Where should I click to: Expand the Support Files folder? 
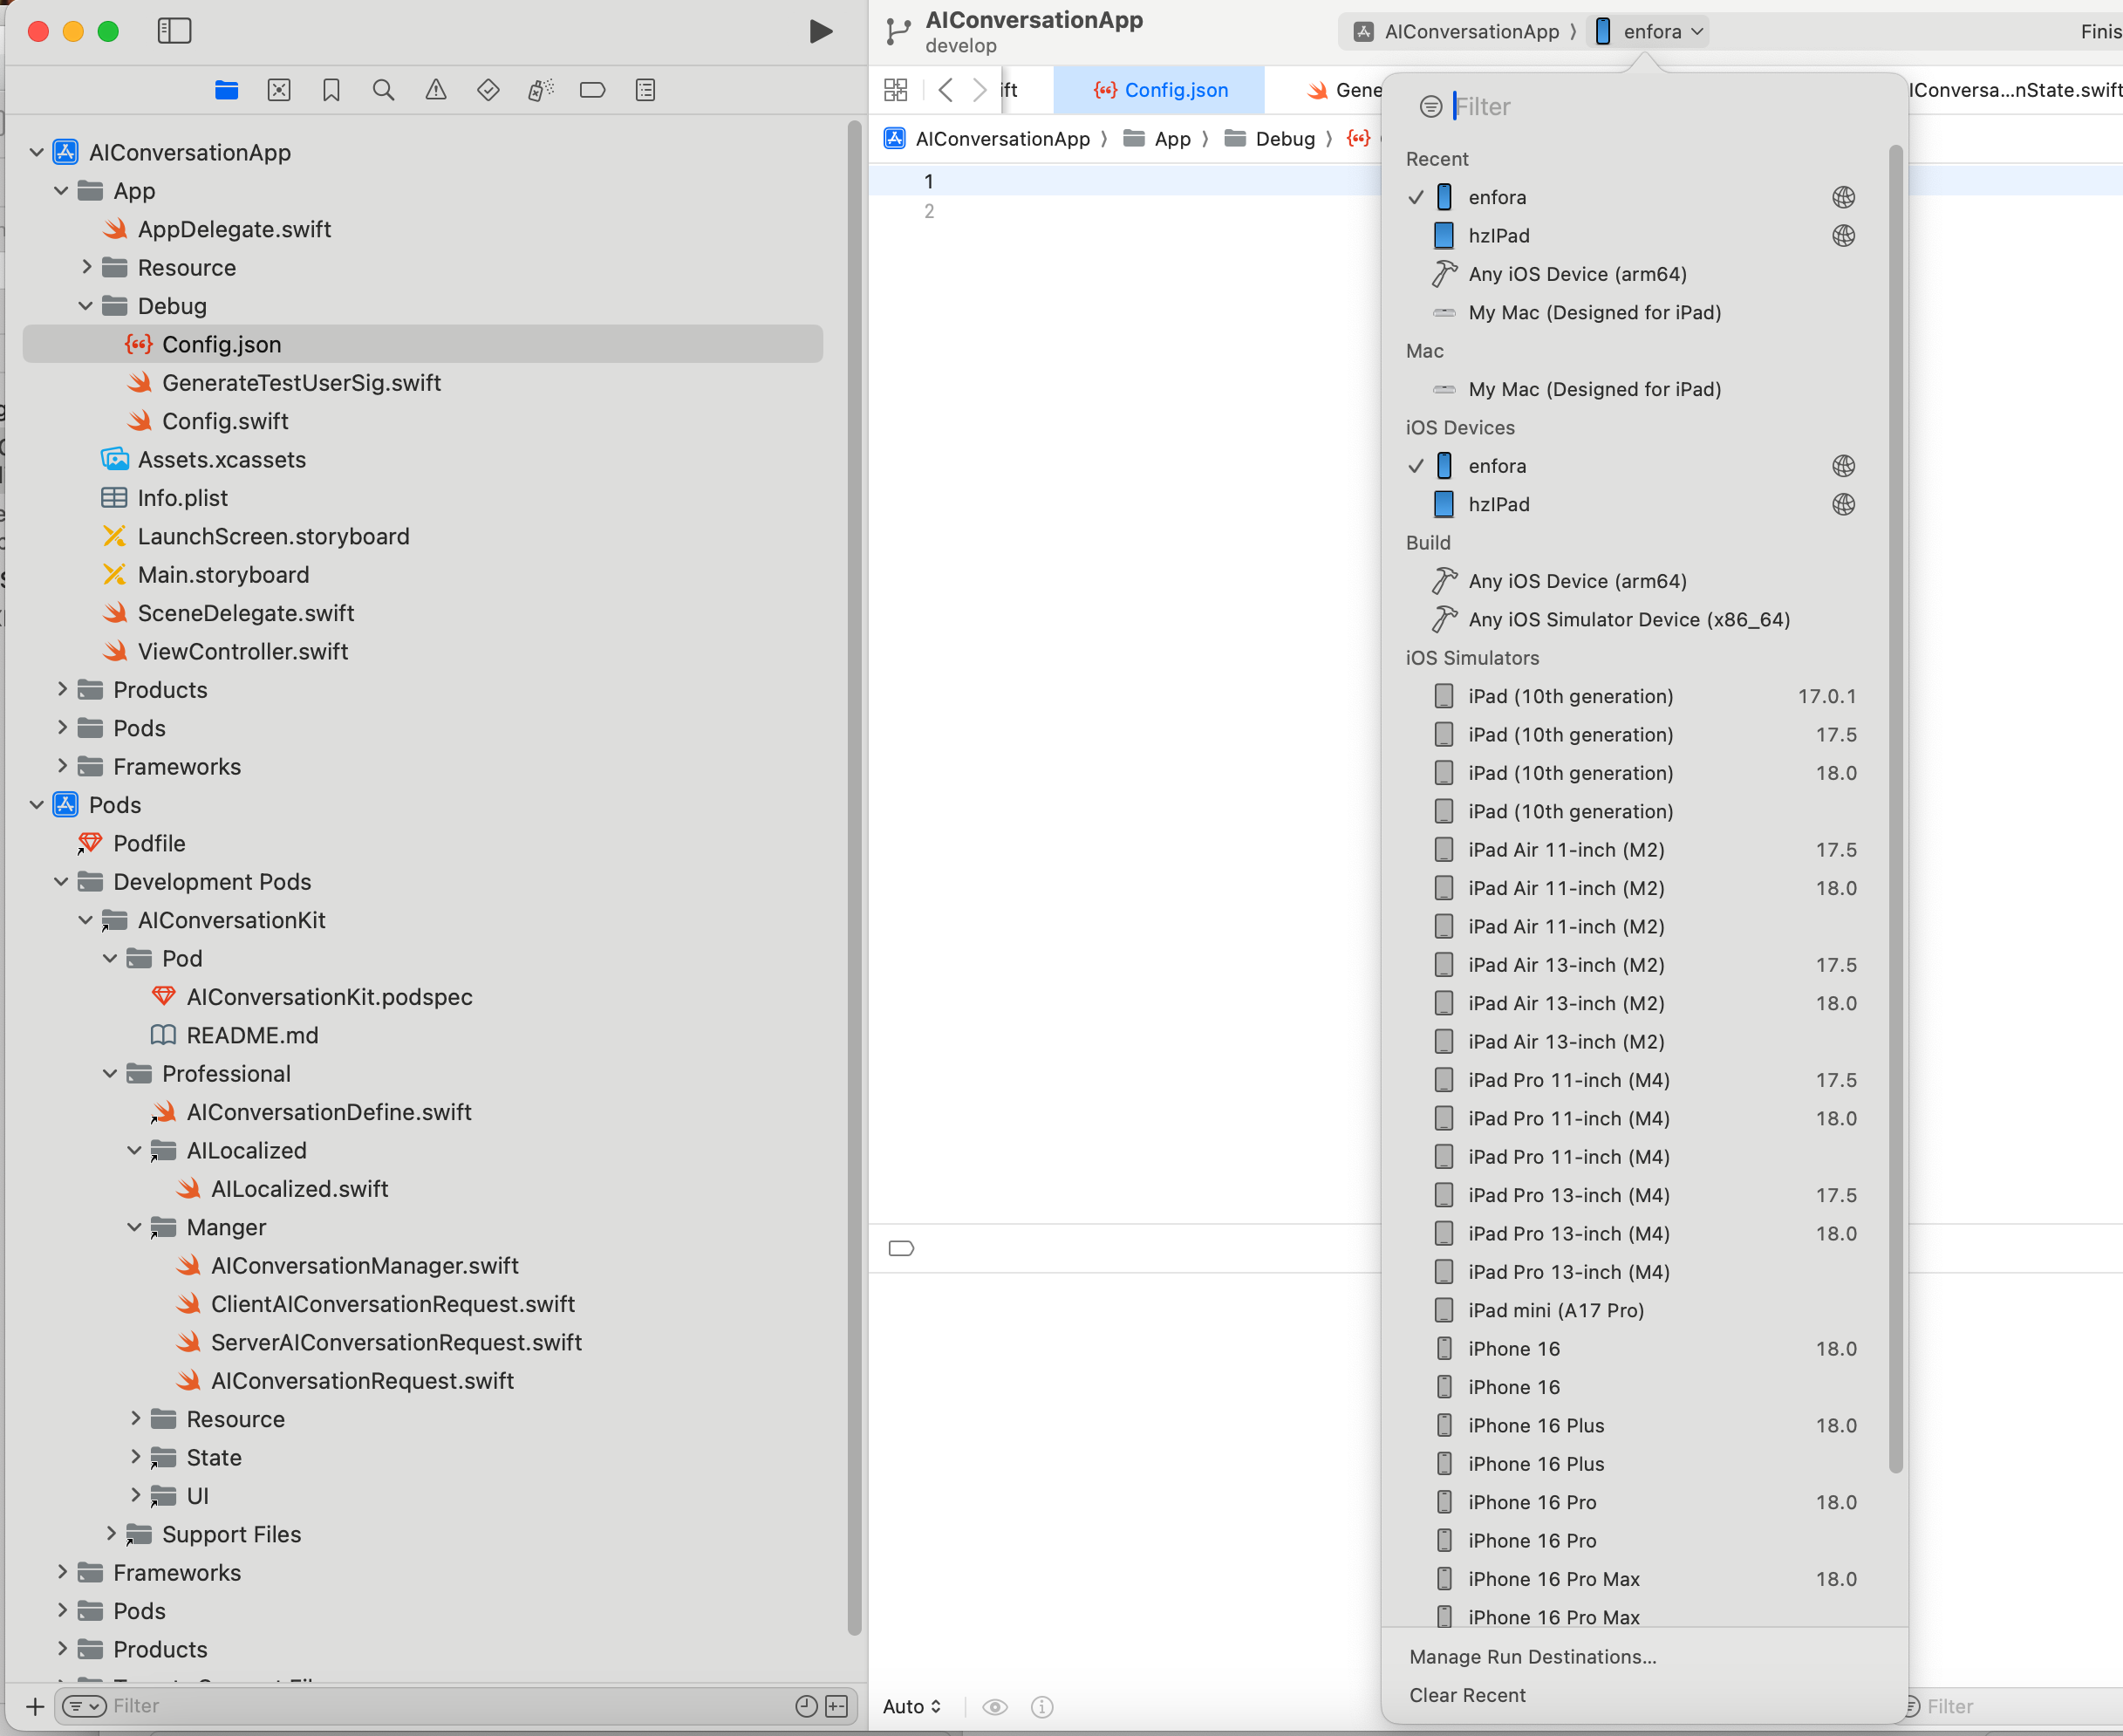pos(110,1533)
